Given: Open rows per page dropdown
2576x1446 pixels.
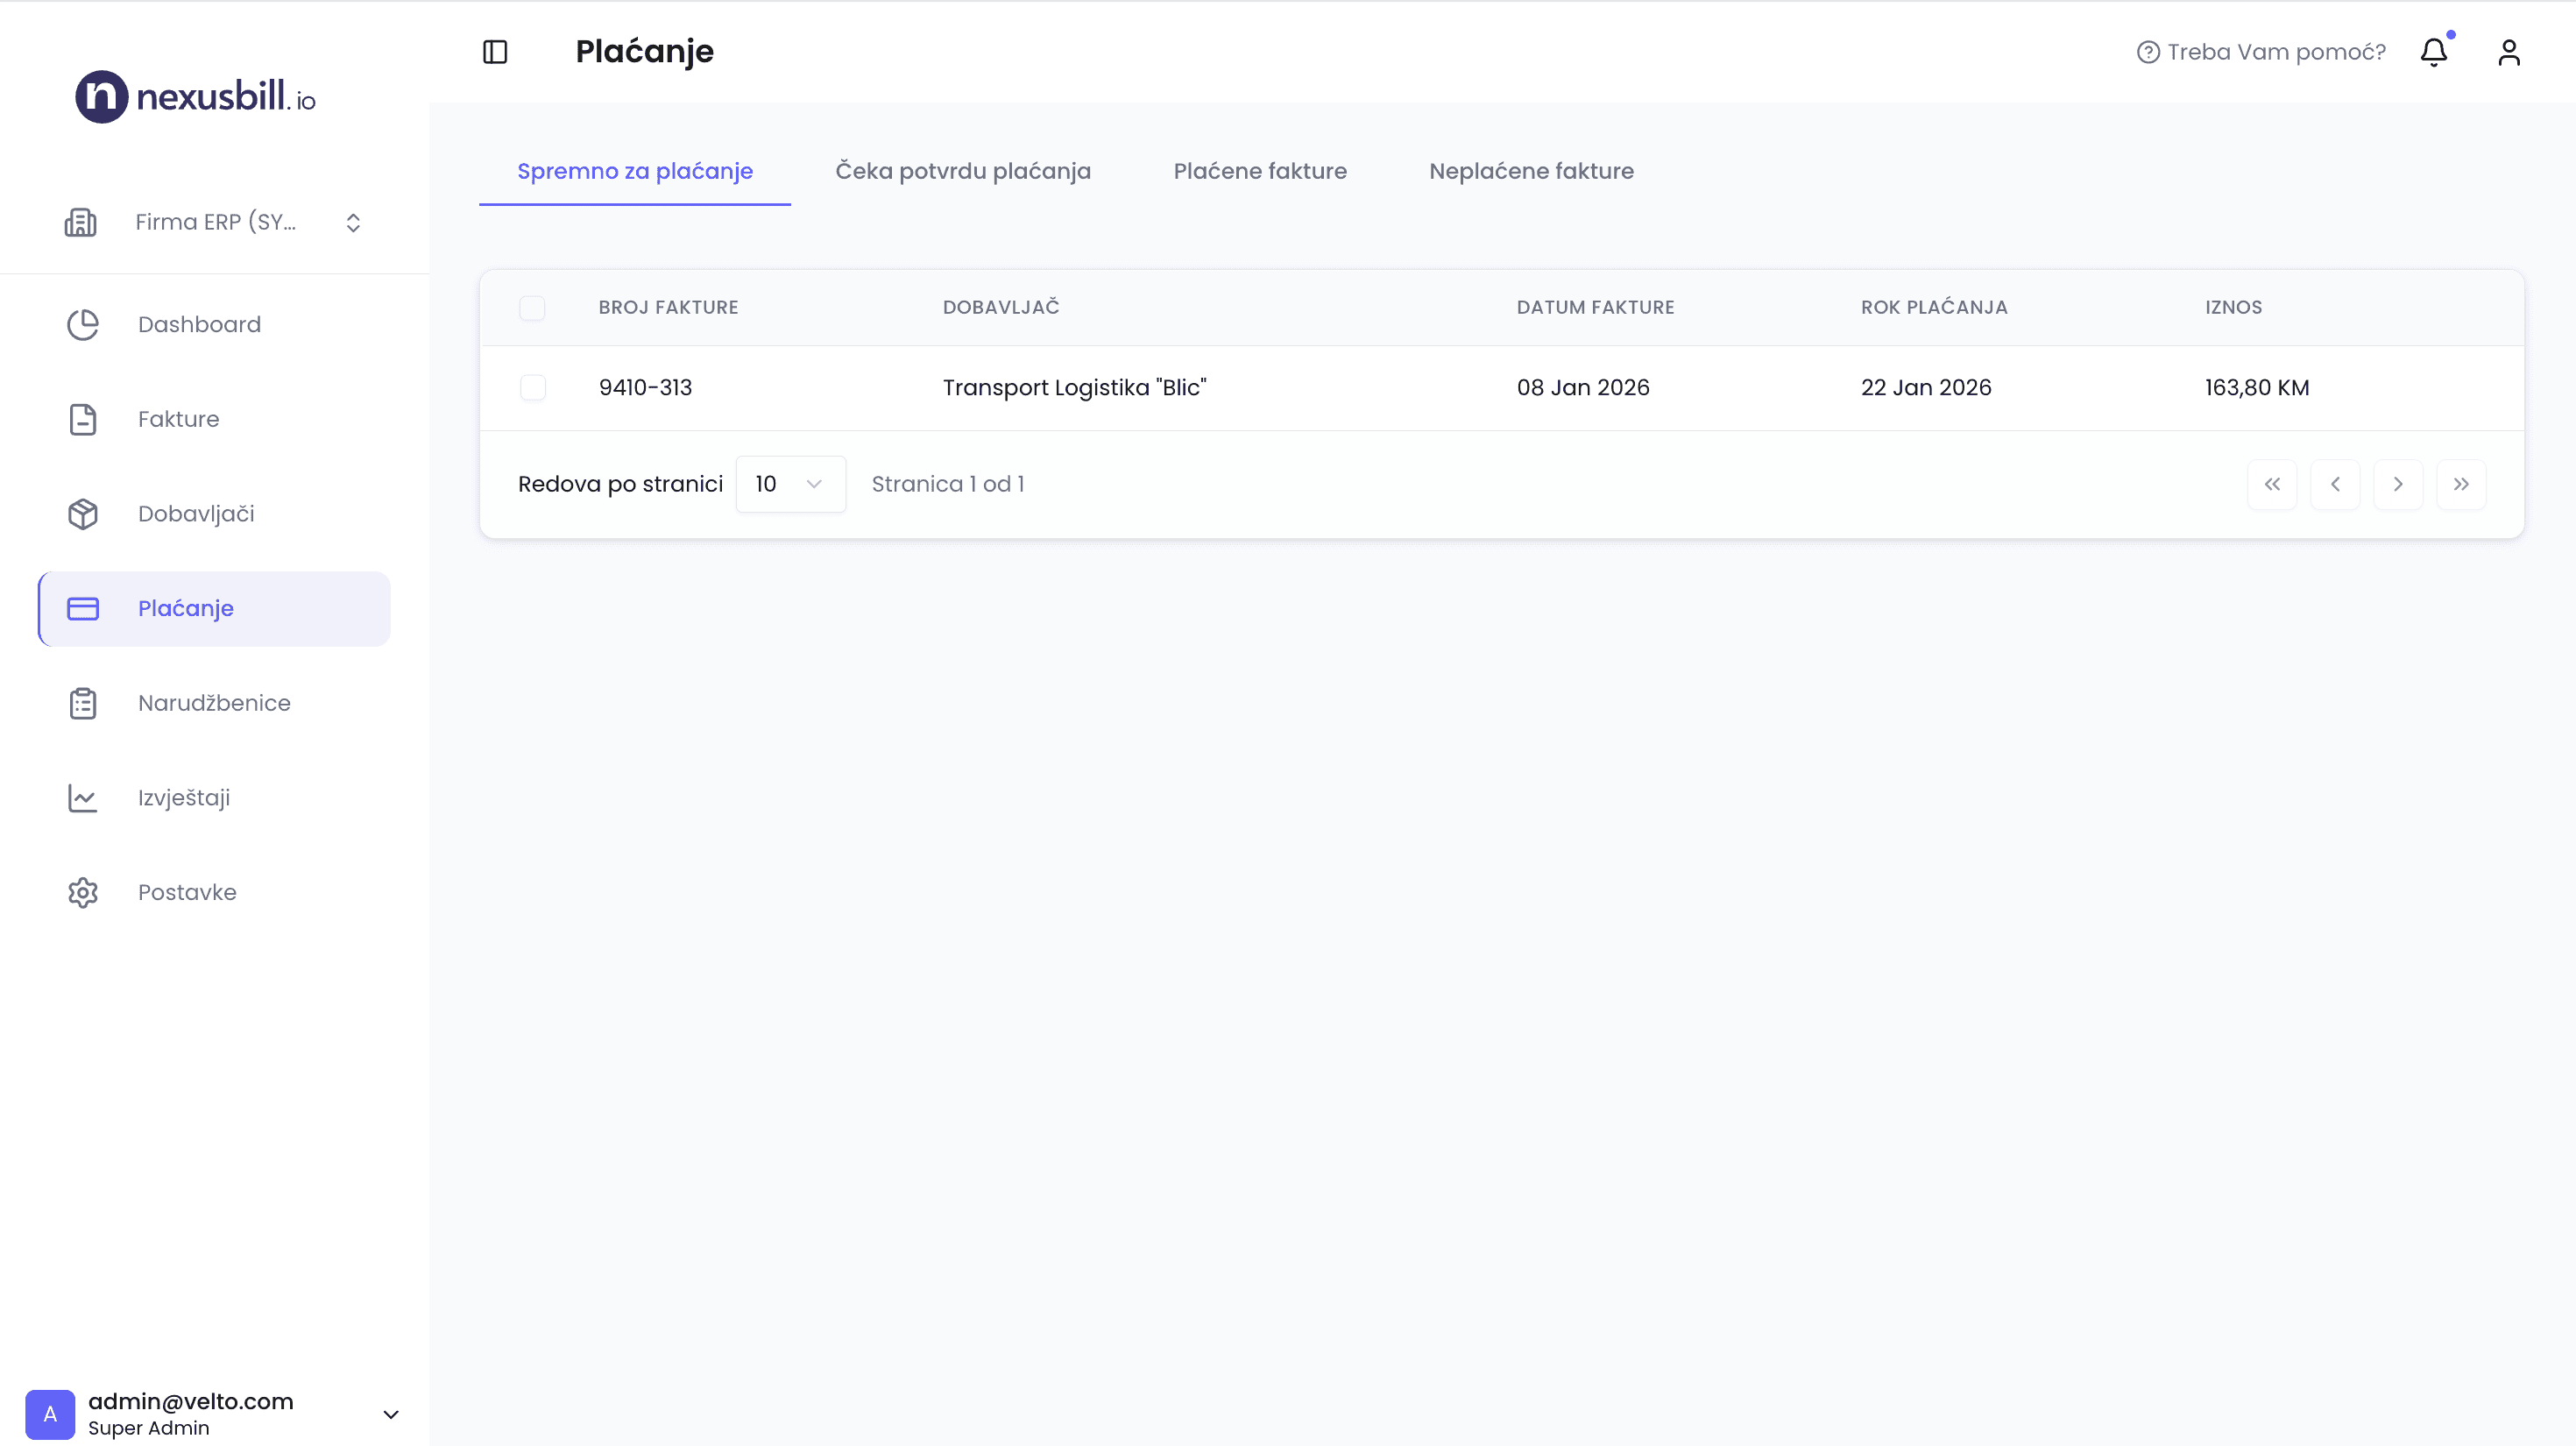Looking at the screenshot, I should point(790,484).
